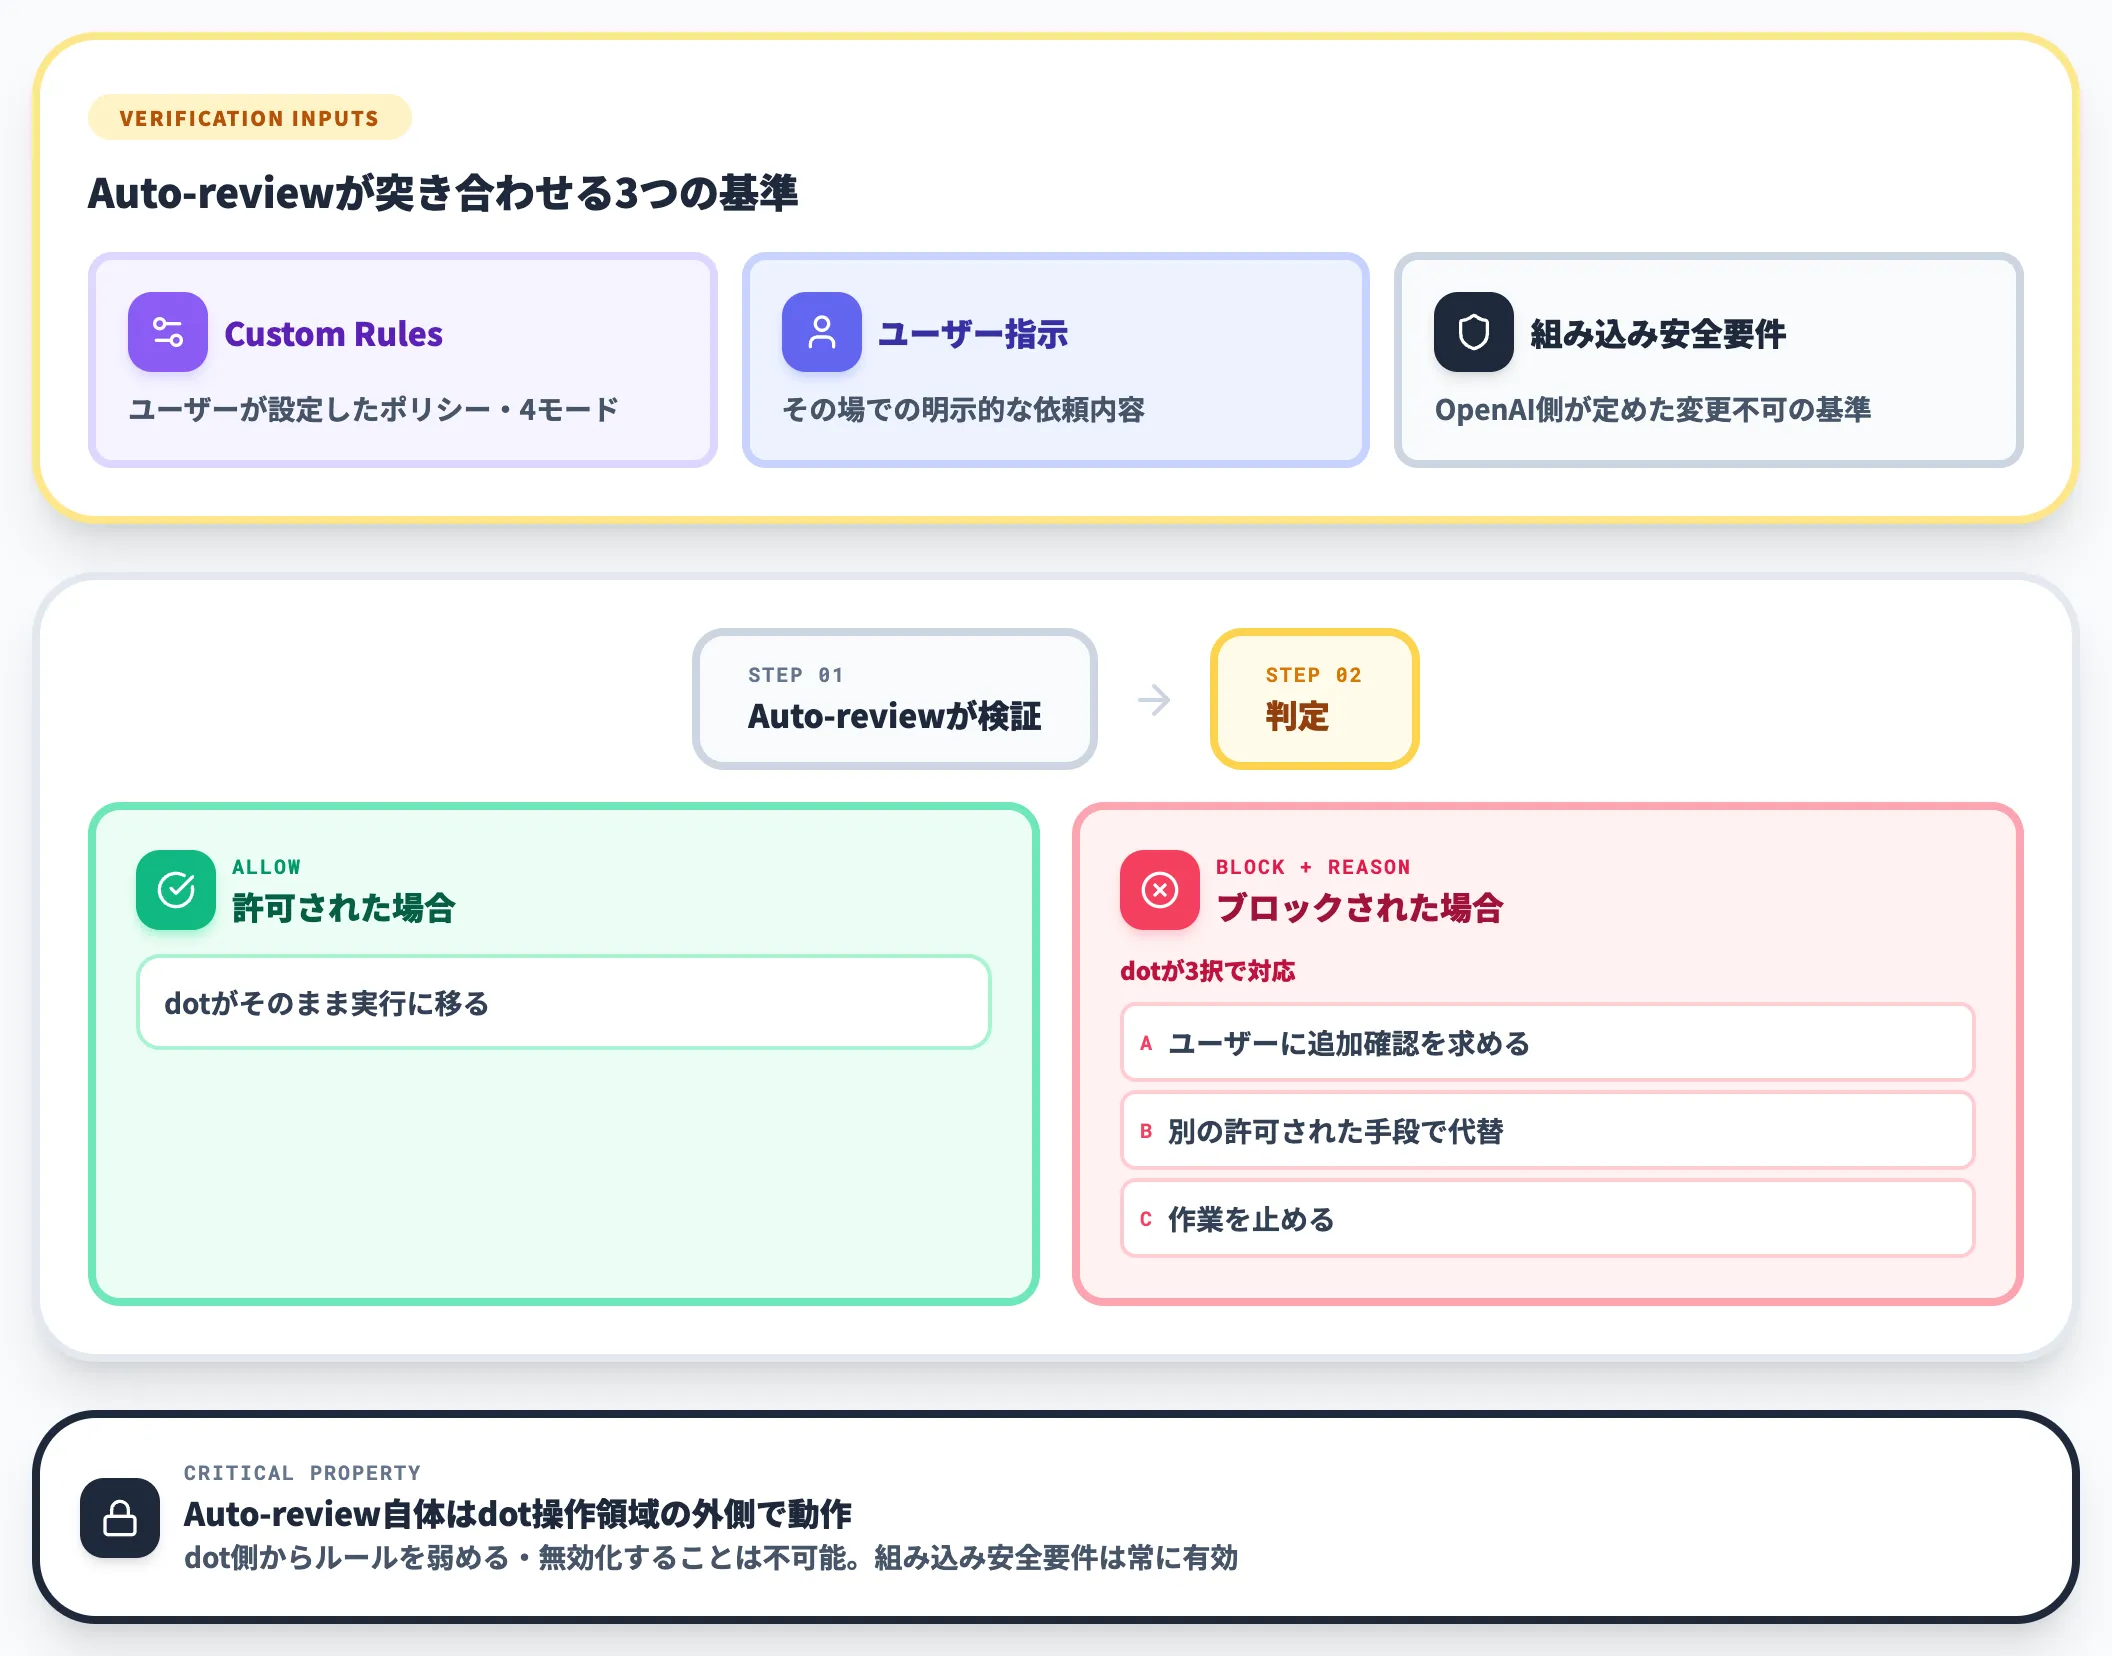The height and width of the screenshot is (1656, 2112).
Task: Click the green ALLOW checkmark icon
Action: pyautogui.click(x=176, y=890)
